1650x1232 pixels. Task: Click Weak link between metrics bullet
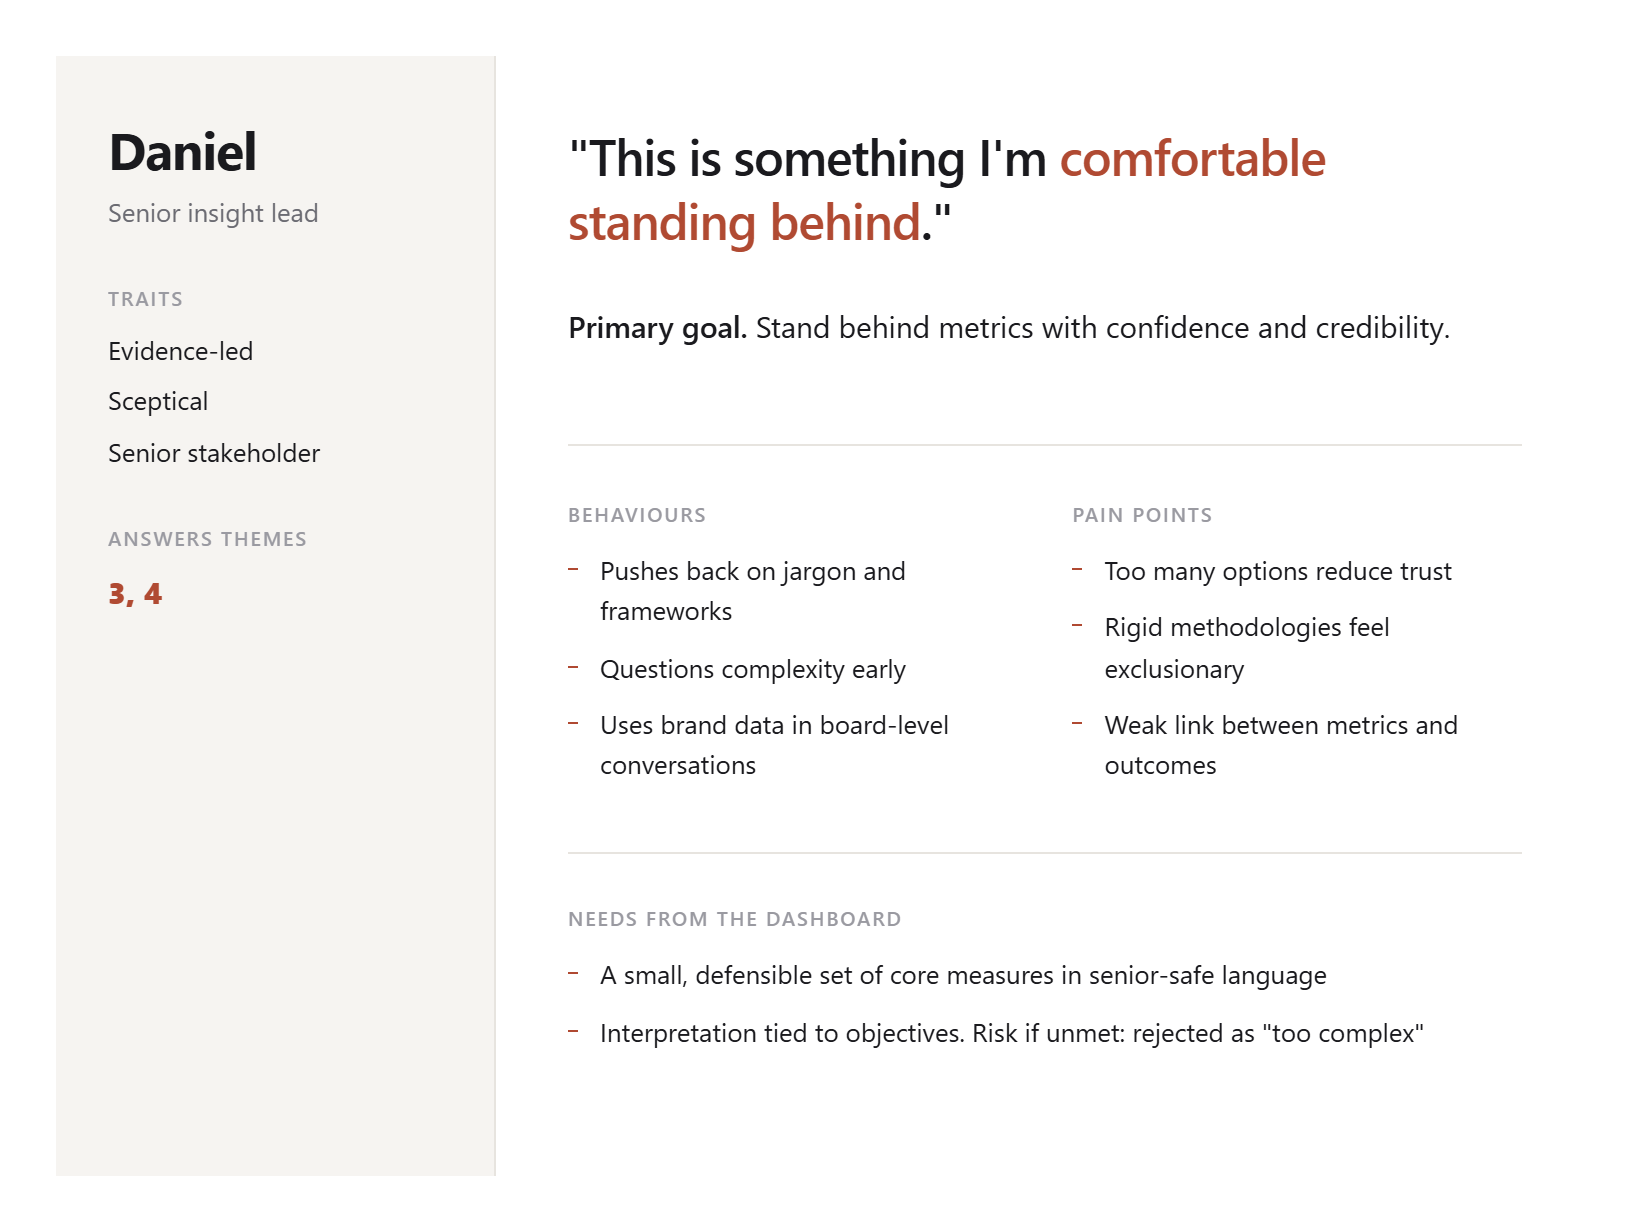pos(1281,745)
